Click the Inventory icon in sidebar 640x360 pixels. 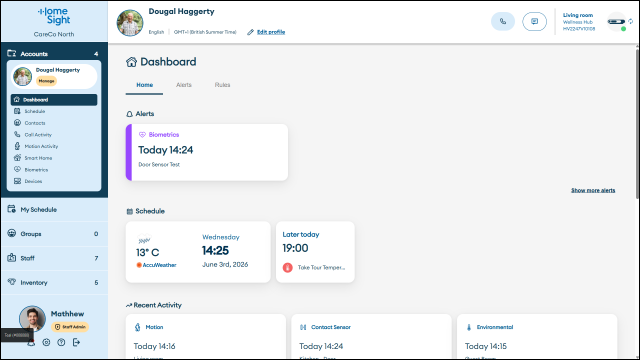[x=11, y=282]
